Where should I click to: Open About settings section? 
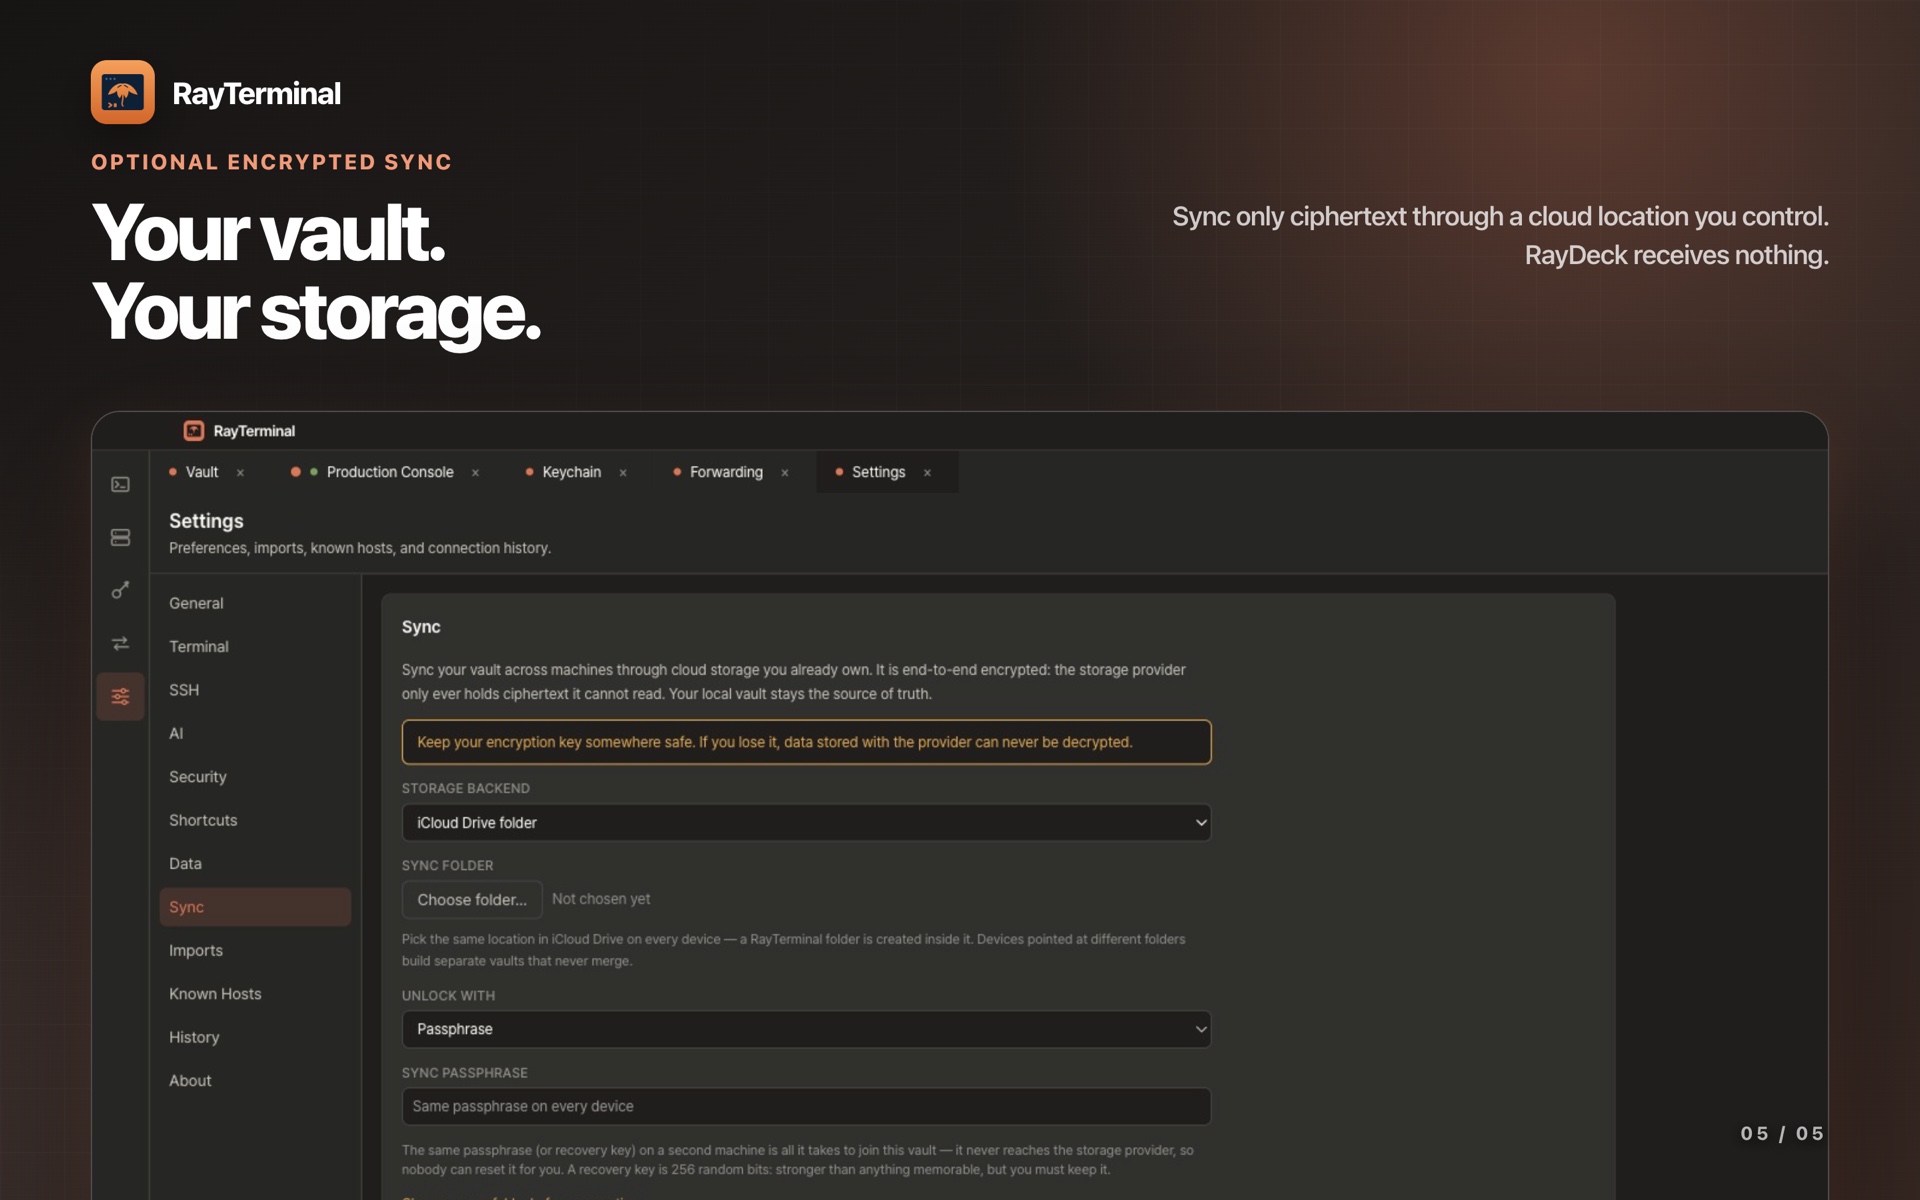point(255,1081)
